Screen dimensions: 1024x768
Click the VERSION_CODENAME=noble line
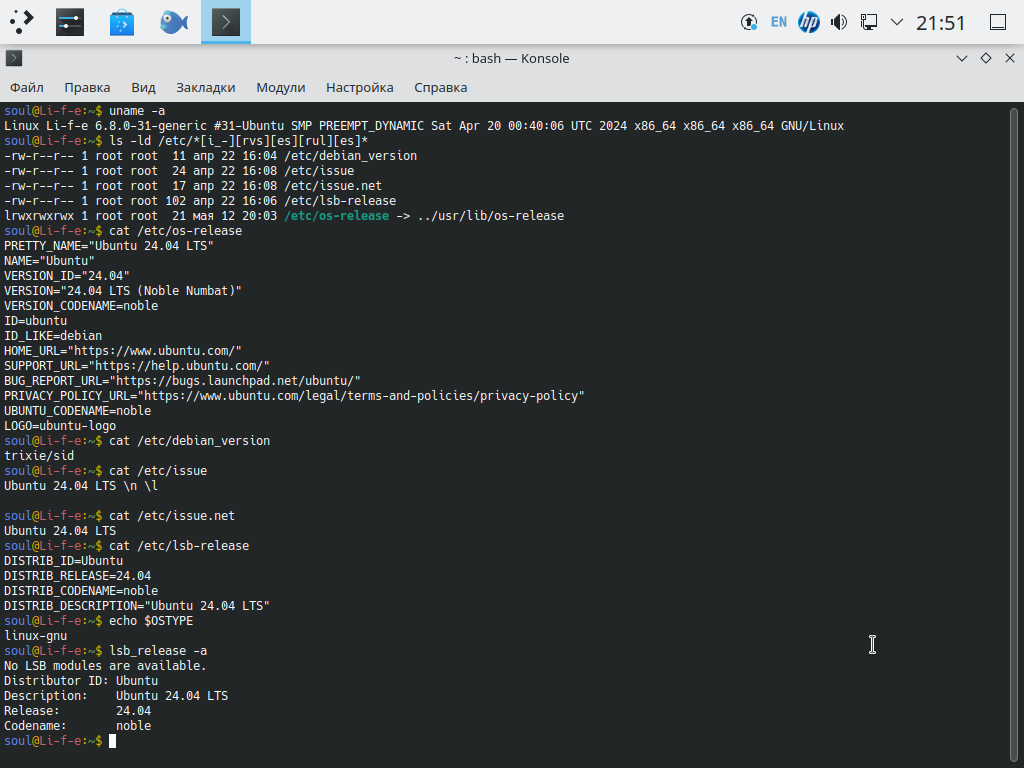81,306
